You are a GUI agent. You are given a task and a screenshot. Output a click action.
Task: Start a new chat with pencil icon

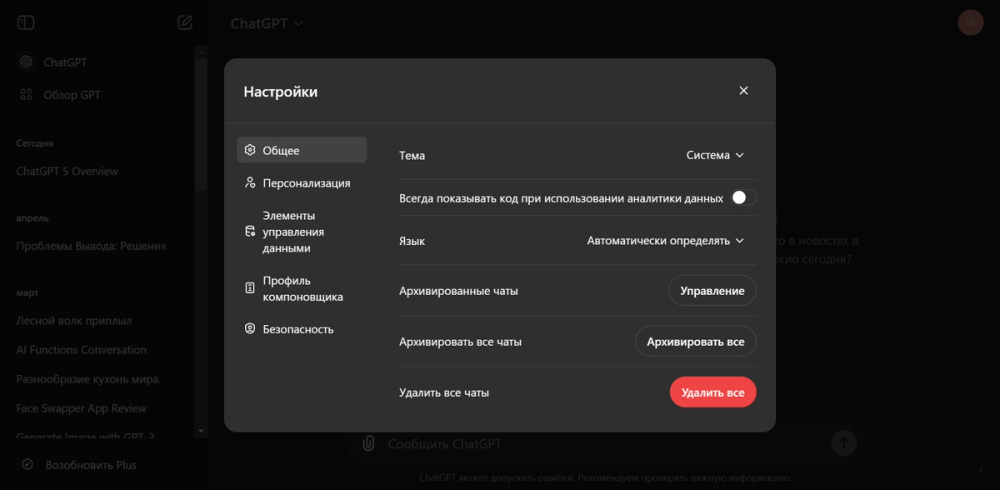pos(185,23)
